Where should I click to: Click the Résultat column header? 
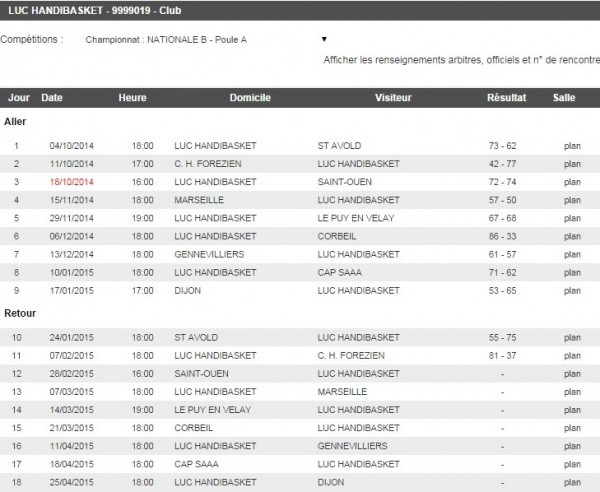pos(506,98)
